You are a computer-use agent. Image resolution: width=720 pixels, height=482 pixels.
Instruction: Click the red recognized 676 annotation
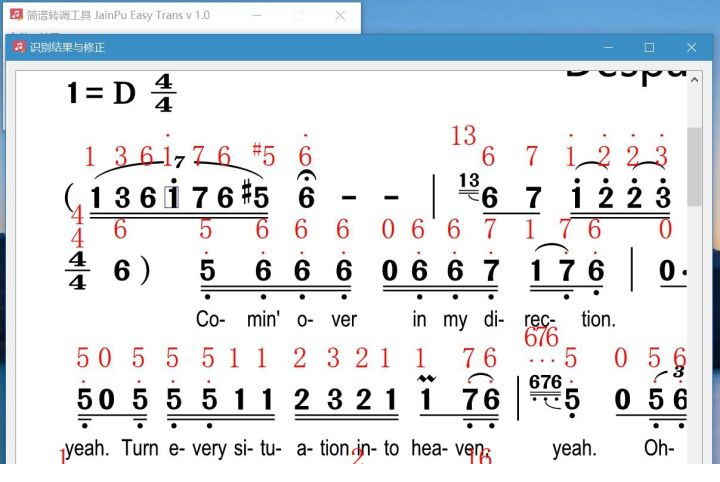click(x=541, y=337)
